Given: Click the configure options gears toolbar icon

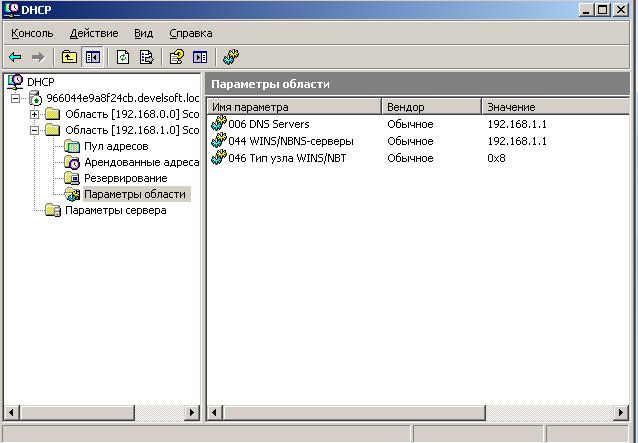Looking at the screenshot, I should (231, 57).
